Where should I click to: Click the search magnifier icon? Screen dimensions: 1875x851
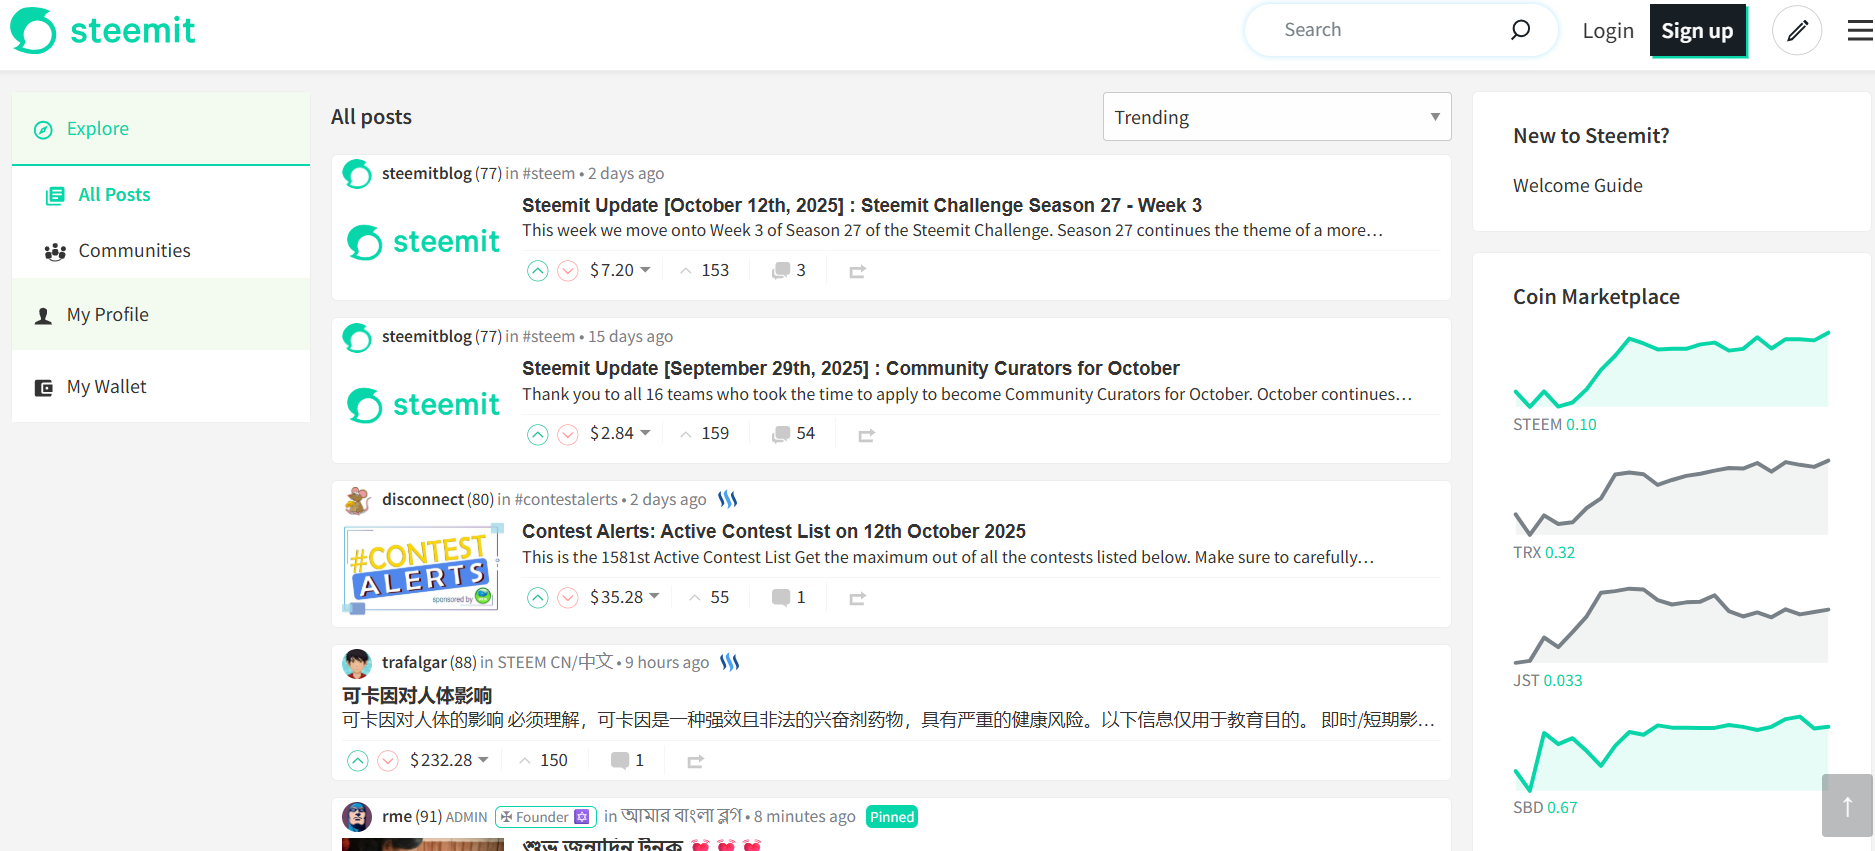1520,30
